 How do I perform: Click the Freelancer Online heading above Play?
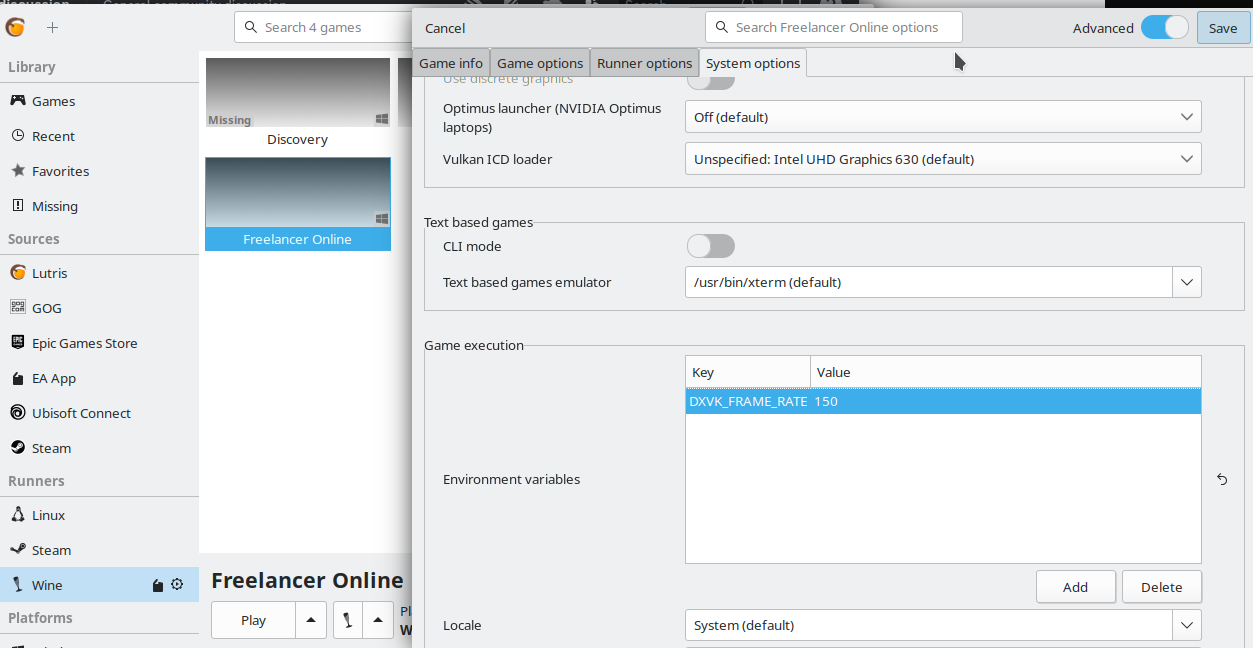coord(308,580)
